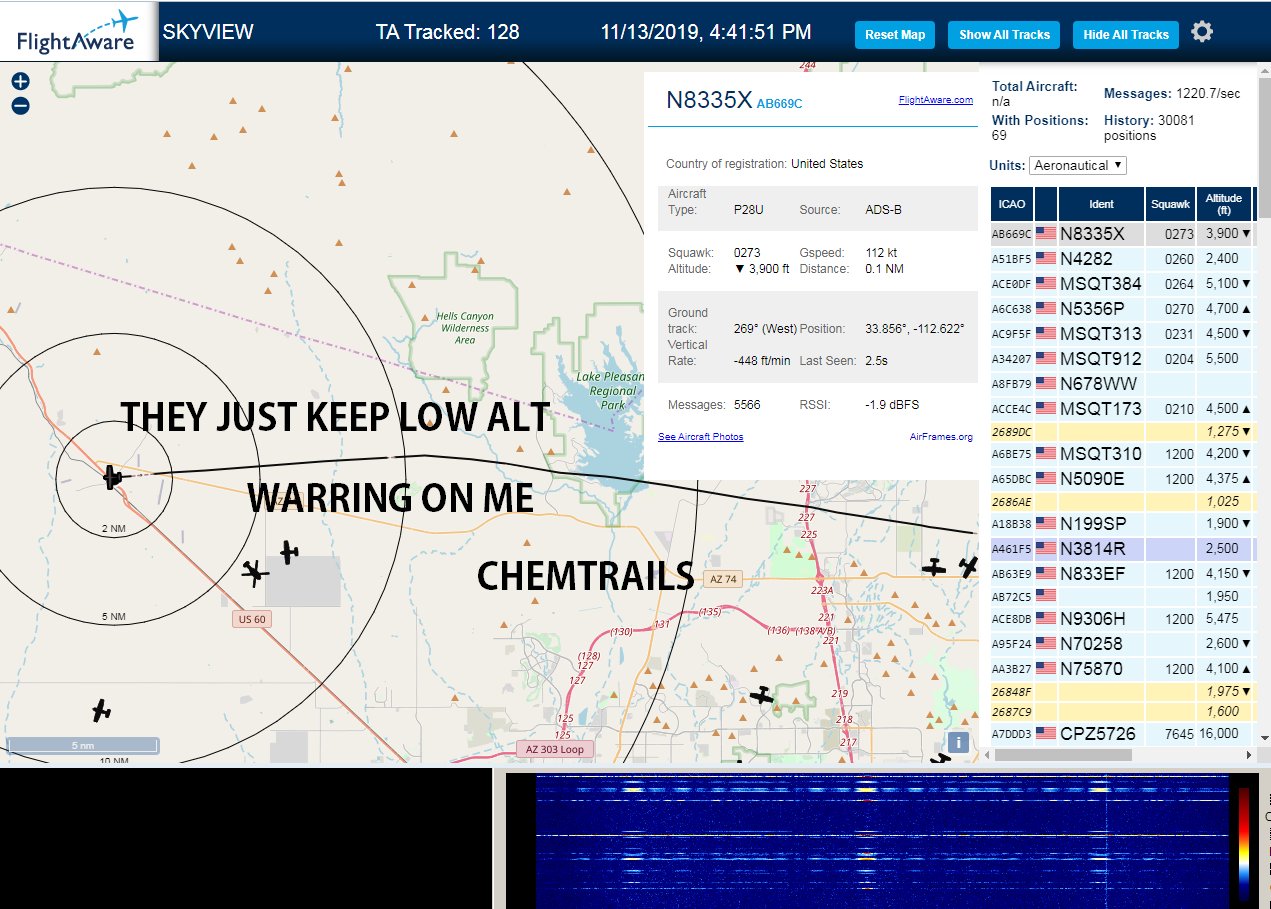Open the Units Aeronautical dropdown
Screen dimensions: 1271x909
1078,165
